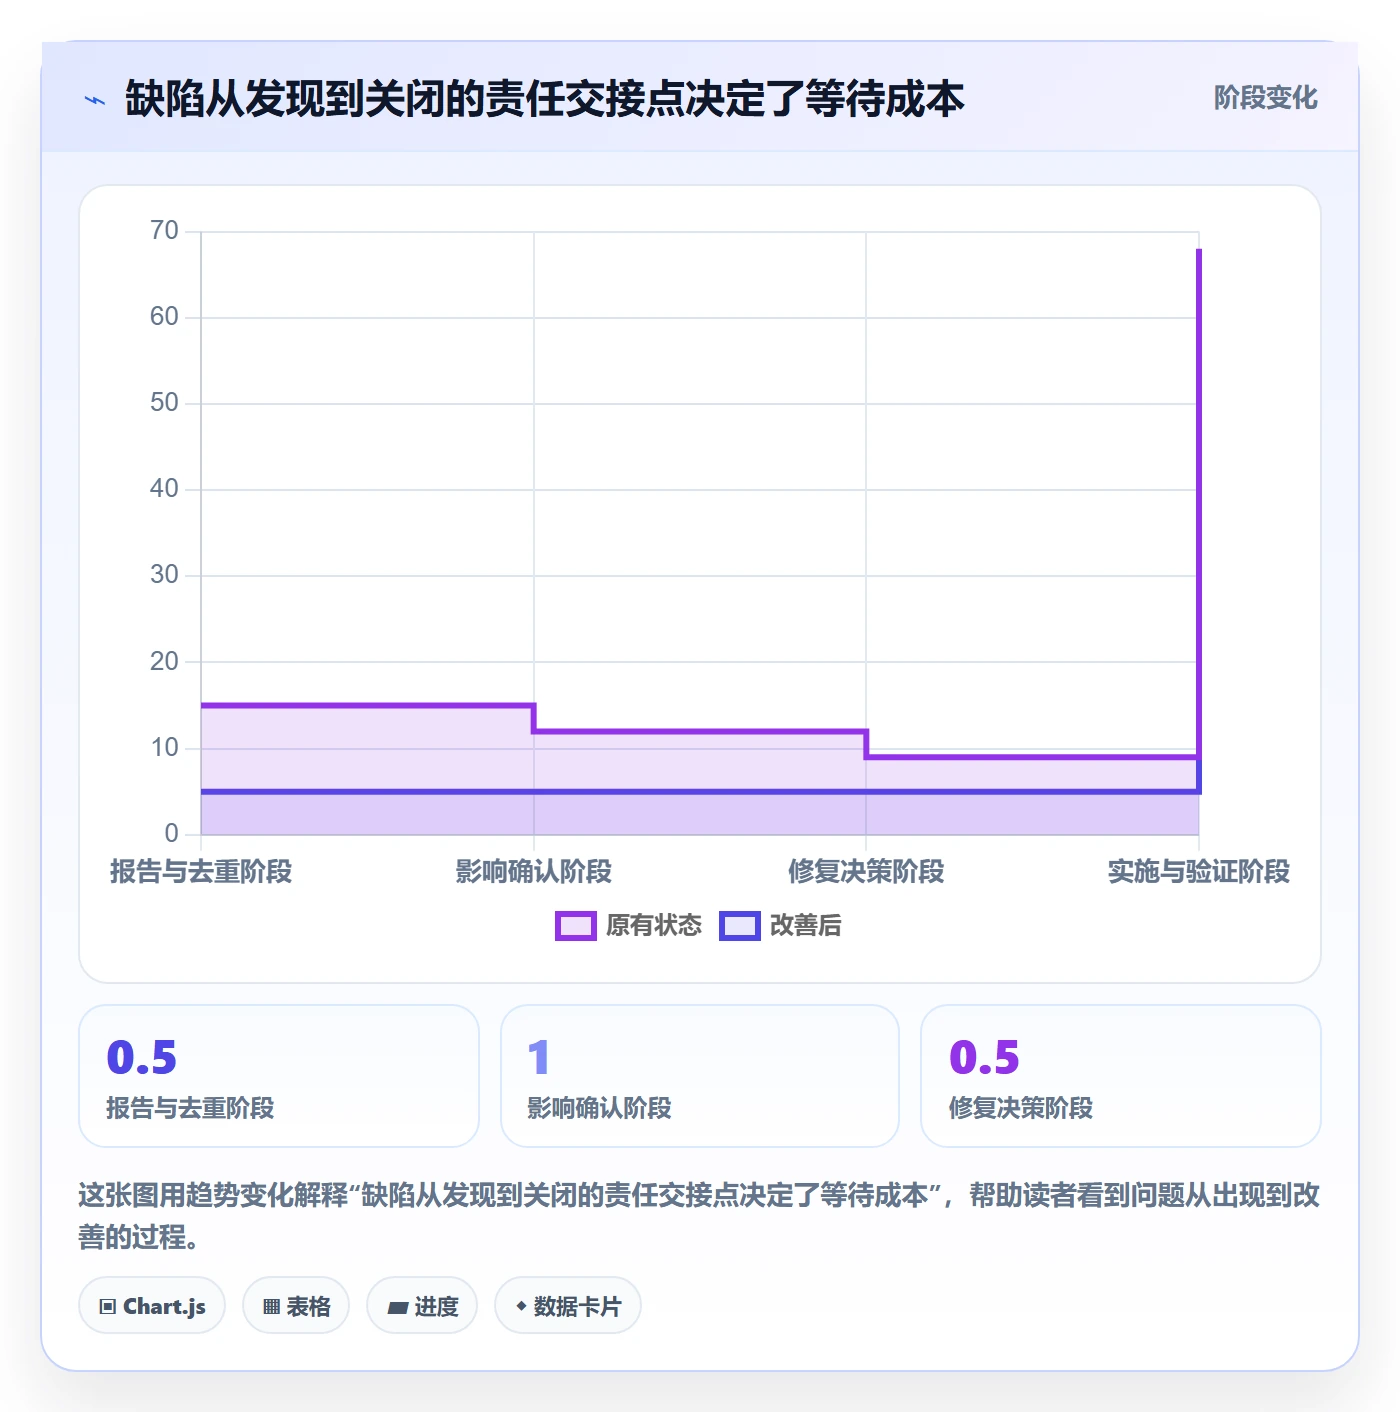Viewport: 1400px width, 1412px height.
Task: Click the 30 y-axis tick value
Action: click(164, 575)
